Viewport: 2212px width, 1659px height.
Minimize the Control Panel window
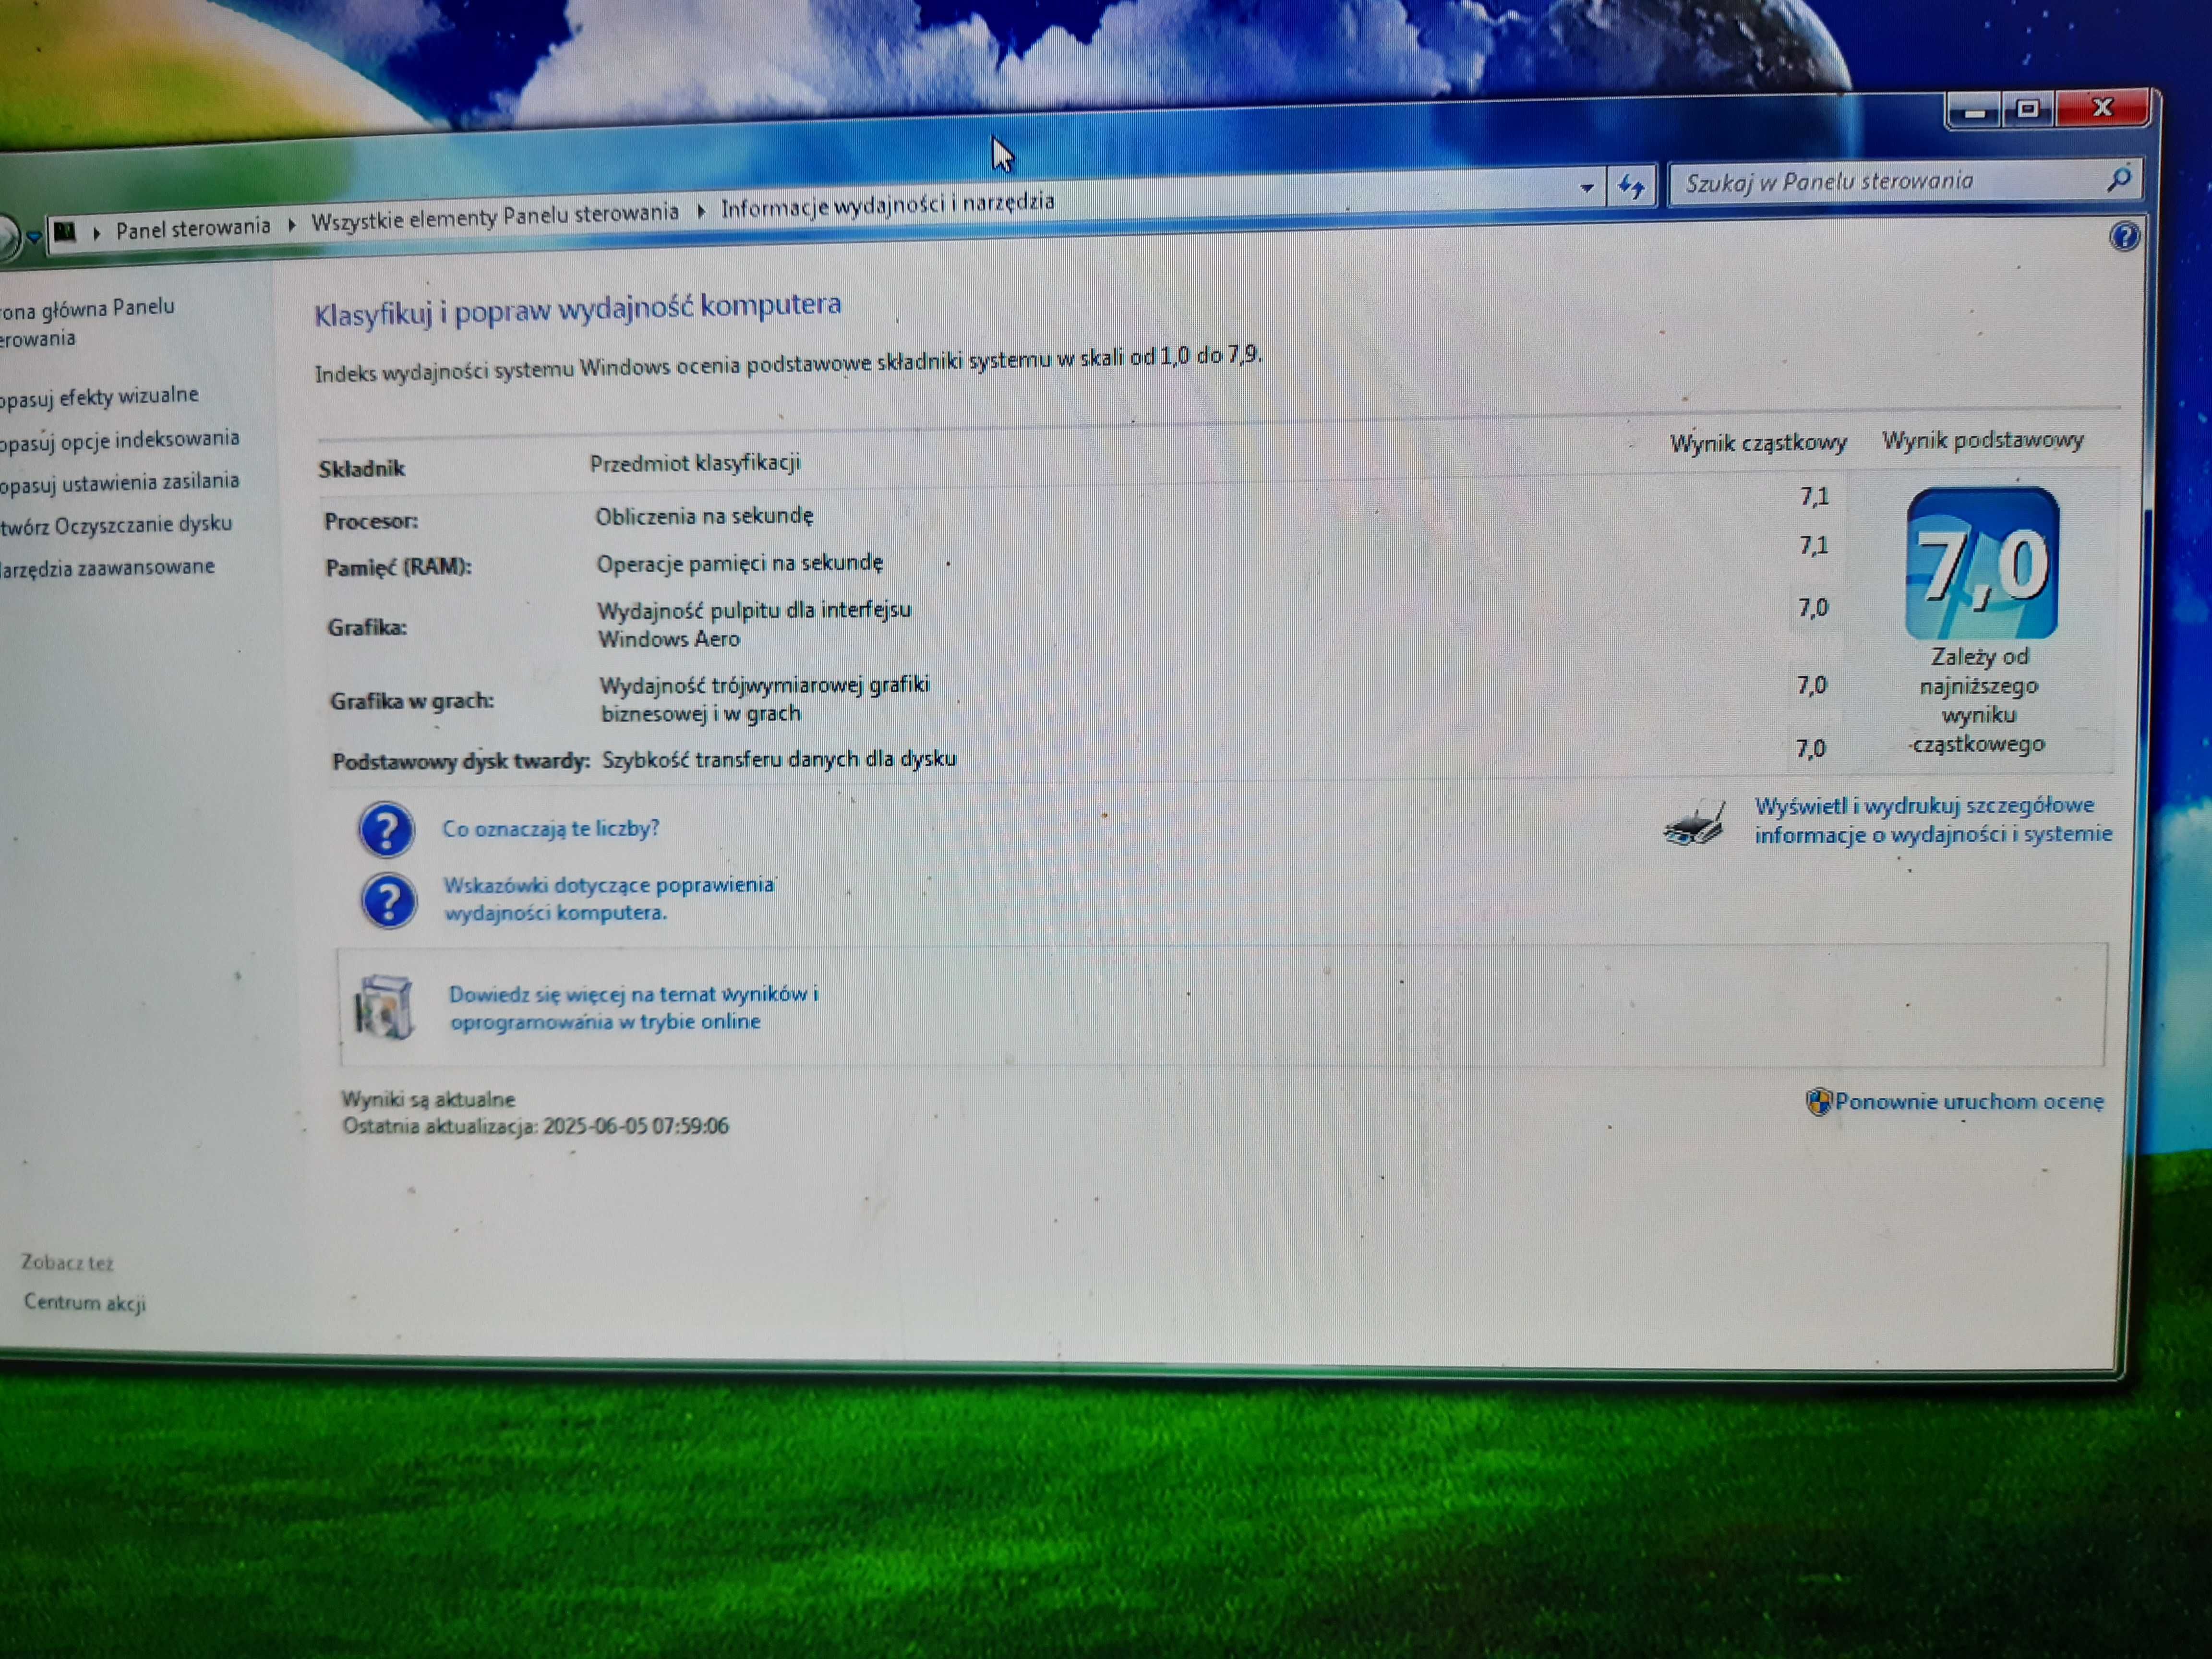point(1973,112)
